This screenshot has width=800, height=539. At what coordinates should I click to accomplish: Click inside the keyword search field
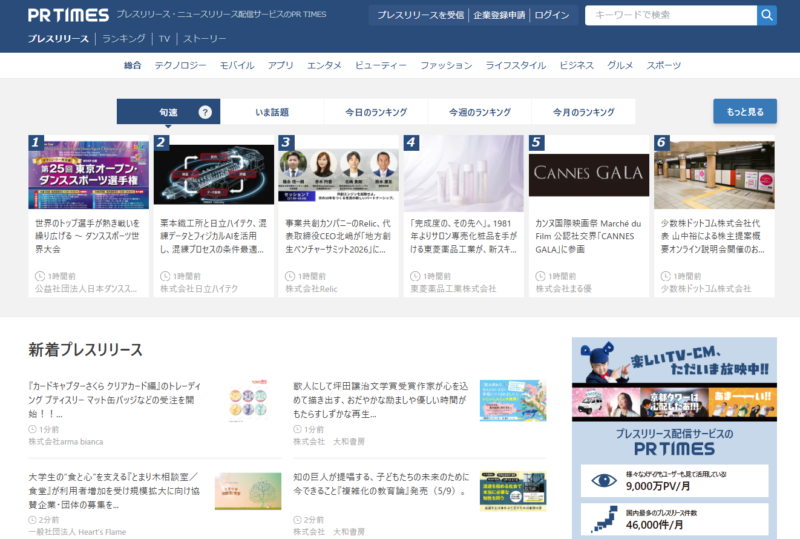click(x=671, y=15)
